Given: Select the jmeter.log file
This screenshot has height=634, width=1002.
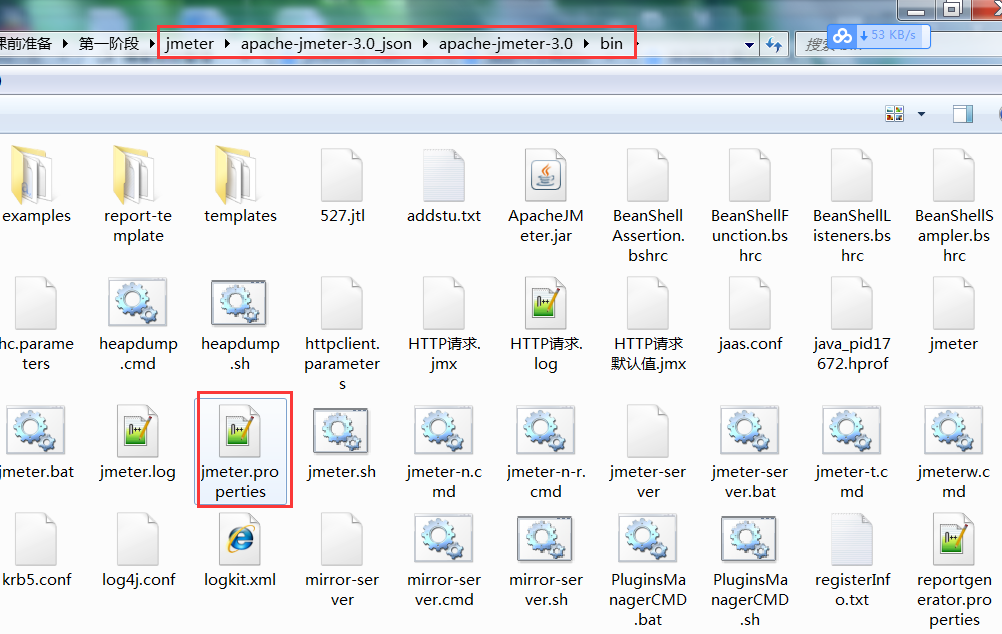Looking at the screenshot, I should tap(138, 442).
